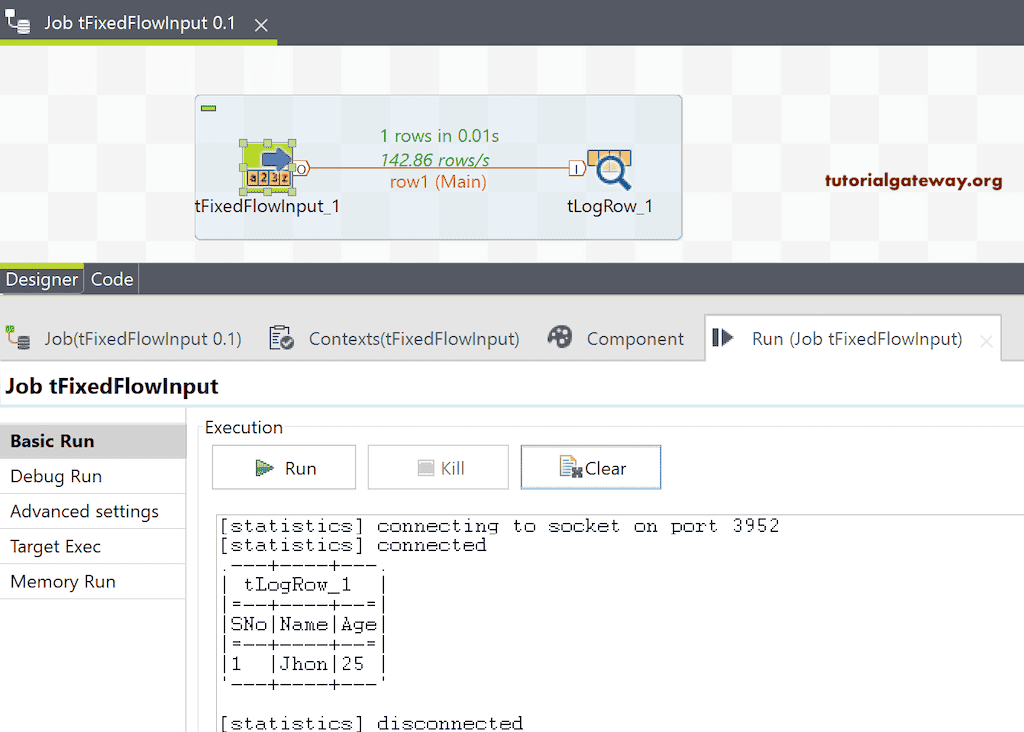Viewport: 1024px width, 732px height.
Task: Click the row1 (Main) connection label
Action: coord(437,183)
